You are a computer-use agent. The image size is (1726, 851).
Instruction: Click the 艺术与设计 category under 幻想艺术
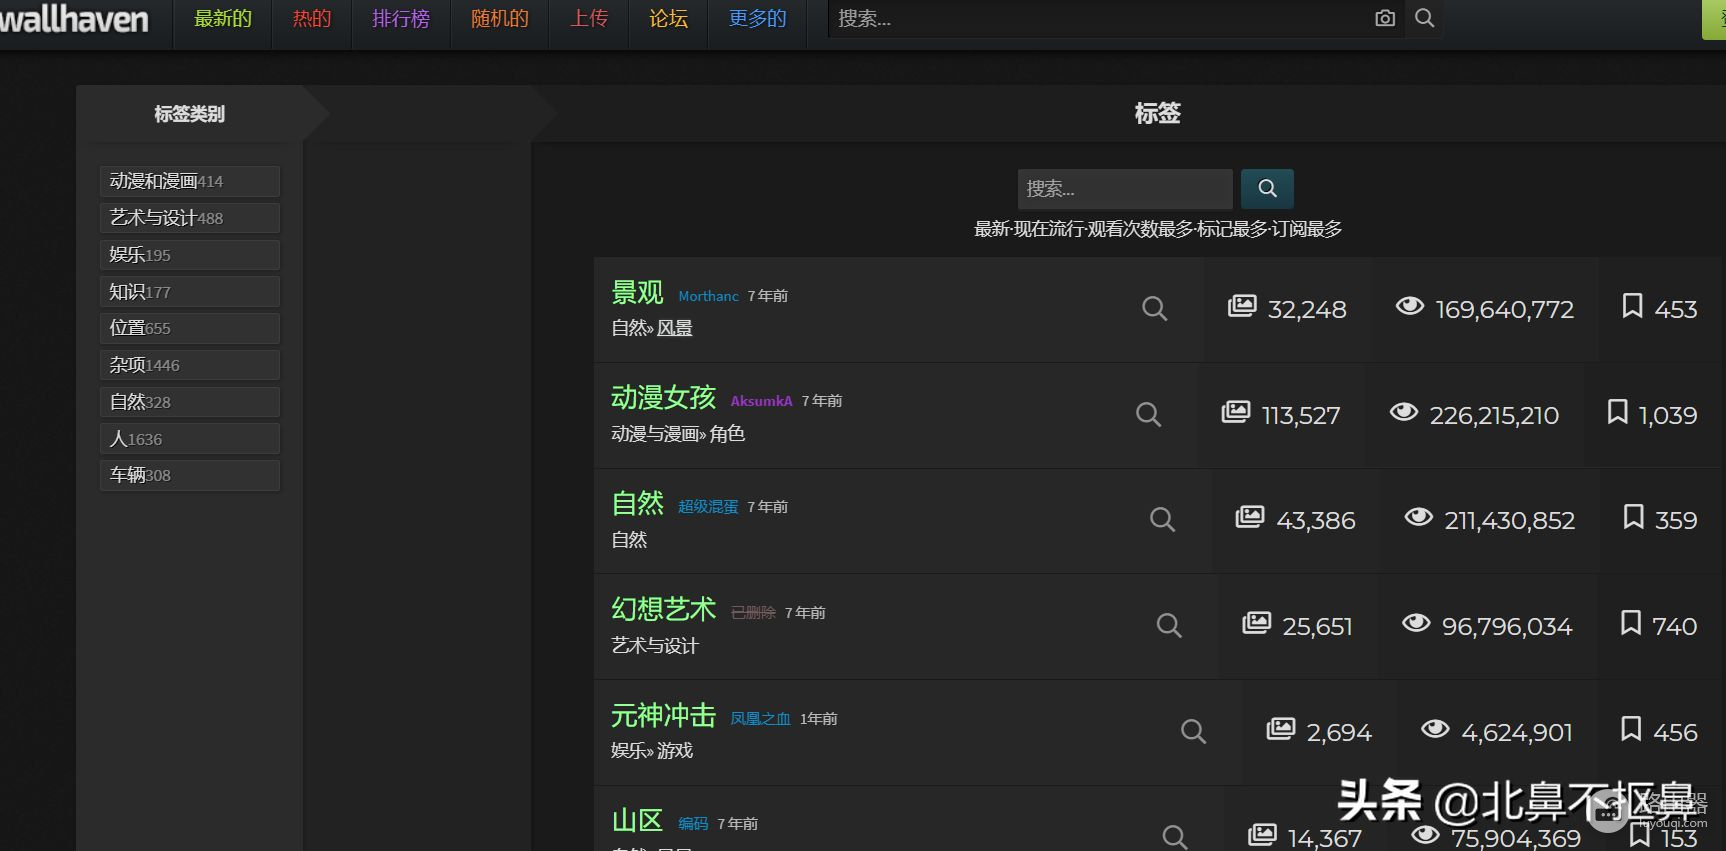[x=655, y=645]
